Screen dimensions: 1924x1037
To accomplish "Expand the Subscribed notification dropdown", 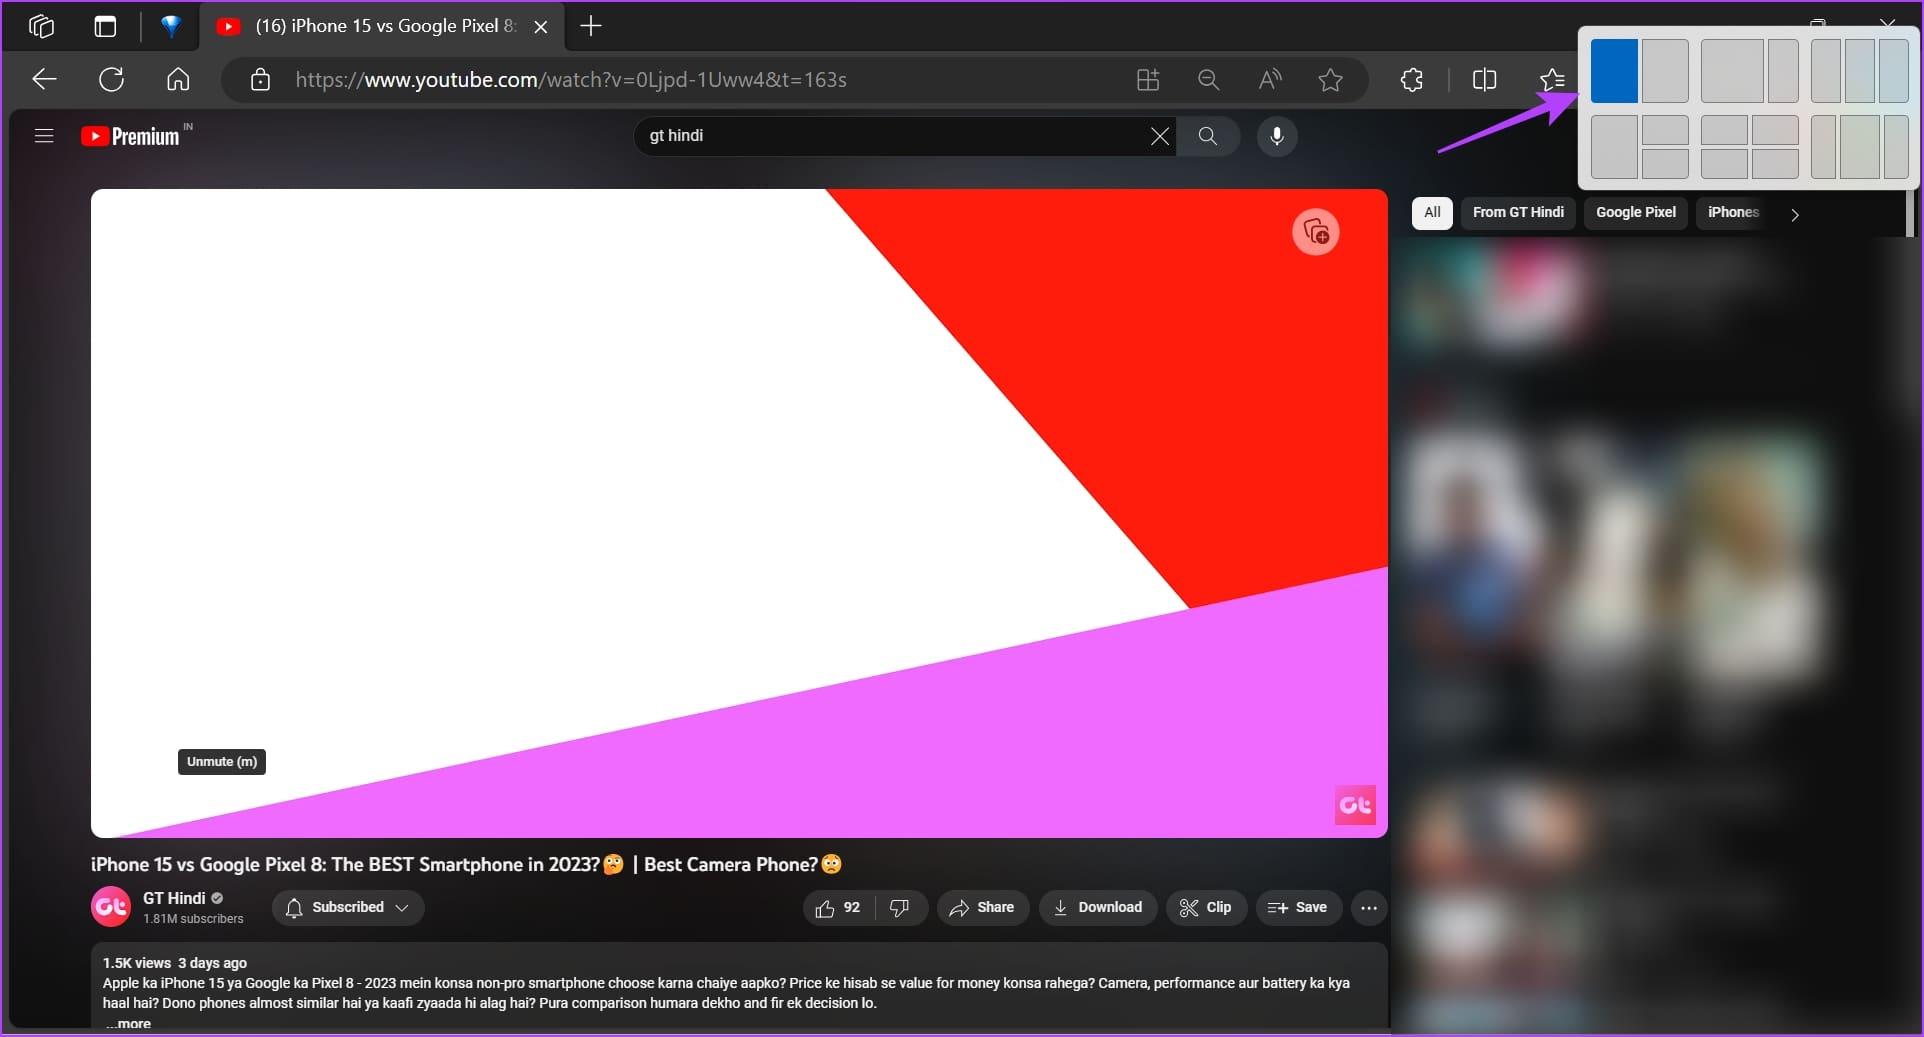I will (x=348, y=908).
